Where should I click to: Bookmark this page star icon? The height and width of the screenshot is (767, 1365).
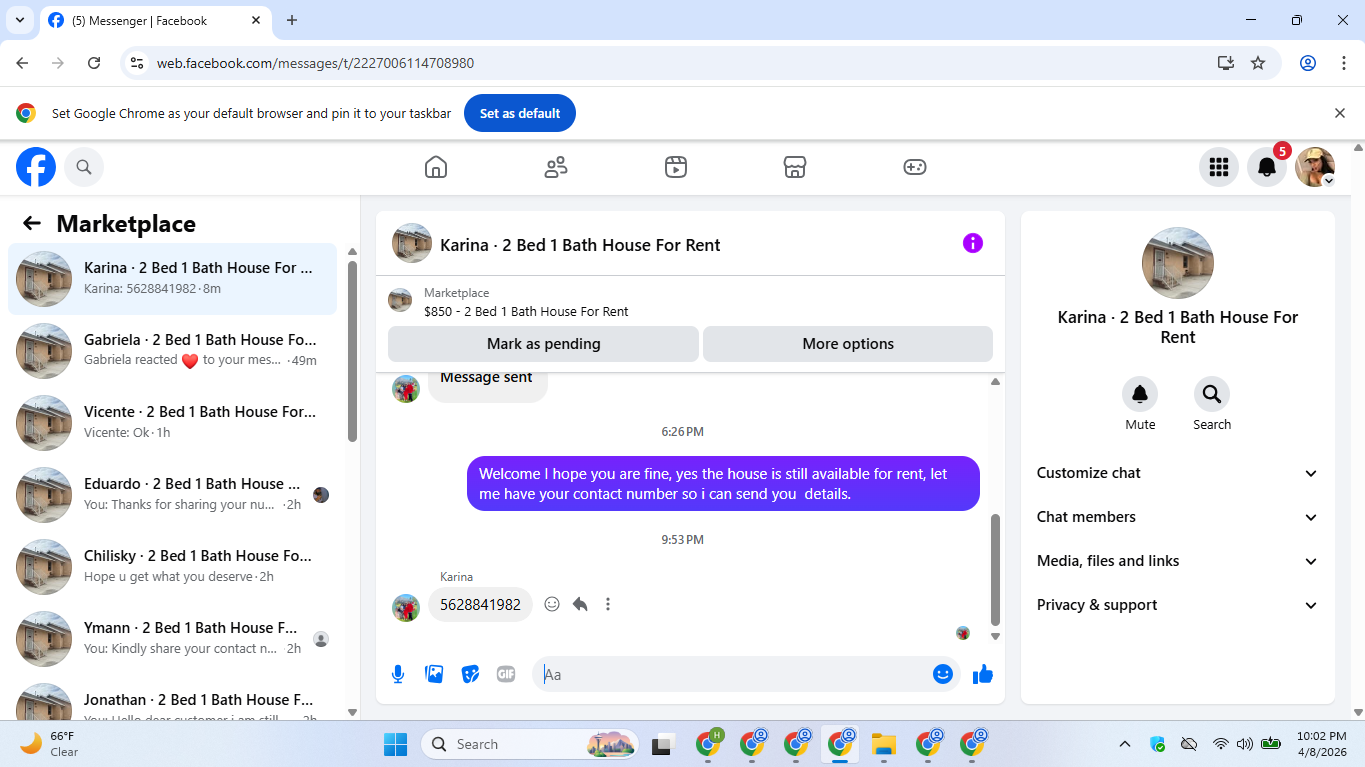click(1258, 62)
